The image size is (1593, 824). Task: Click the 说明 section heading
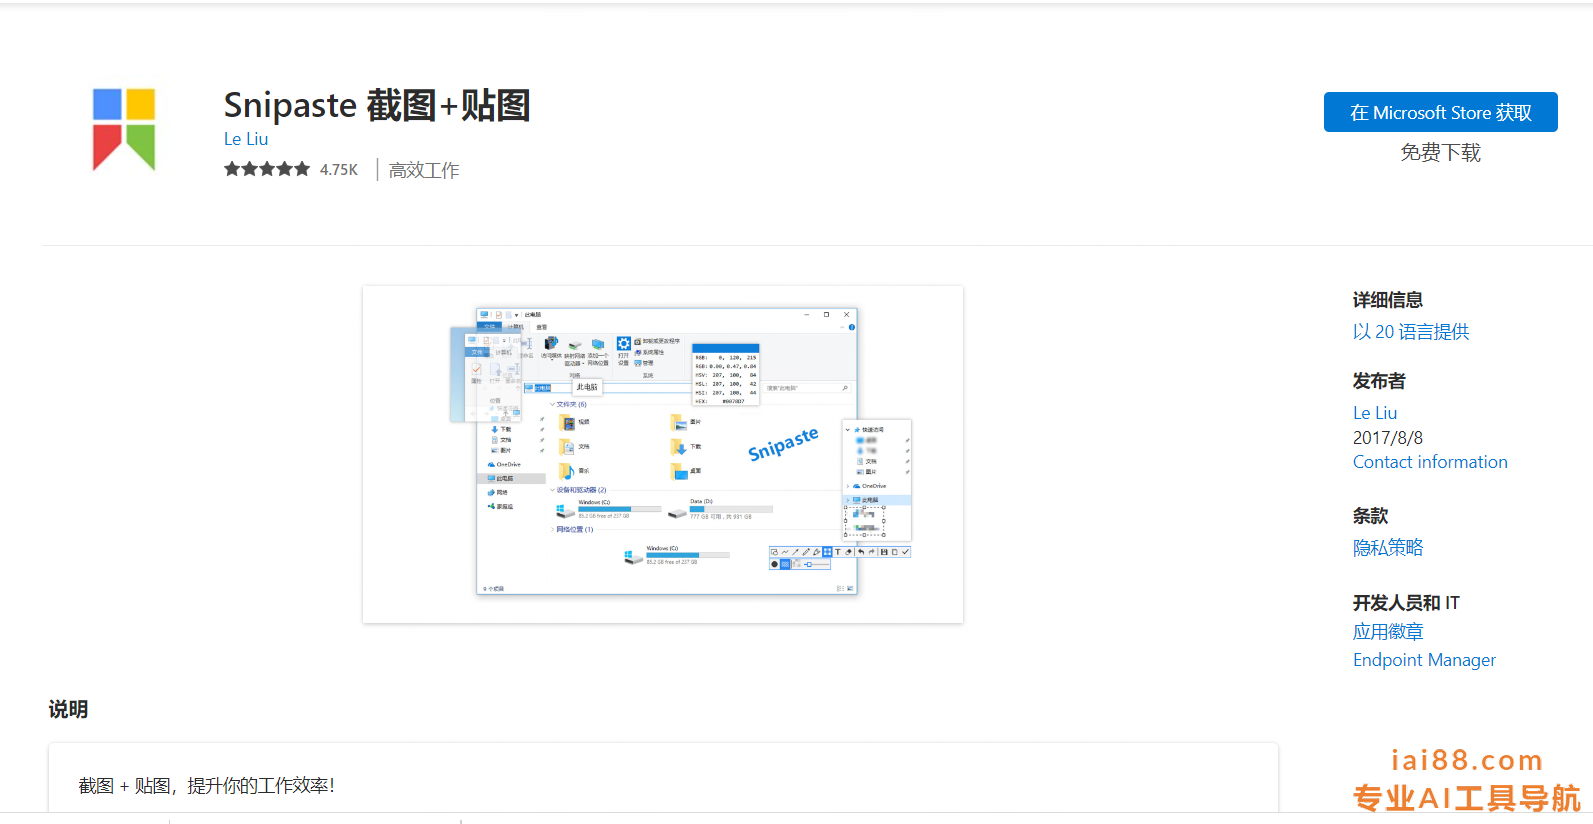click(68, 709)
